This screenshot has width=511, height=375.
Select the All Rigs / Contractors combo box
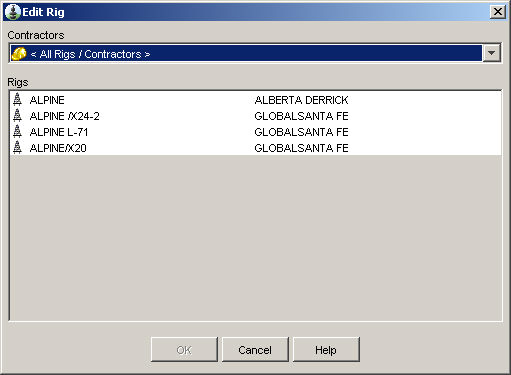coord(255,53)
